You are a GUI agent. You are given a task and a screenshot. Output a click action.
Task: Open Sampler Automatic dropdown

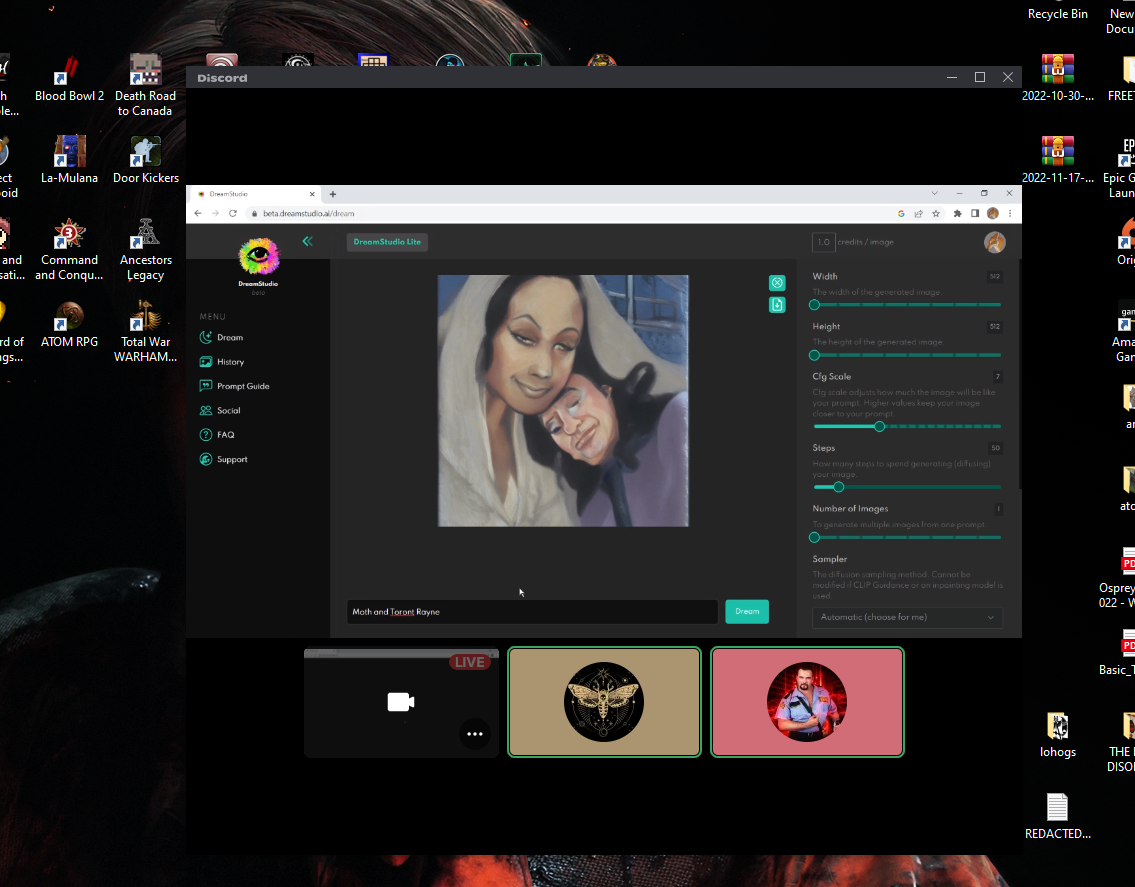pyautogui.click(x=907, y=617)
